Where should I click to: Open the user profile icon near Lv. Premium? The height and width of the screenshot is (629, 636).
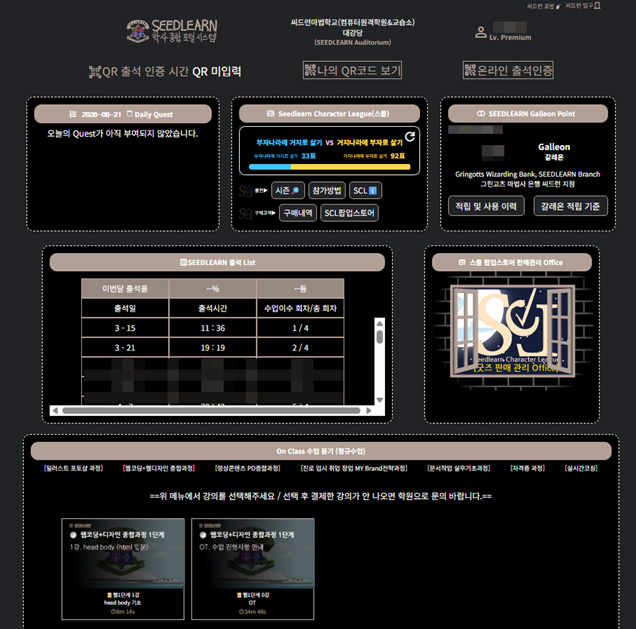[481, 32]
